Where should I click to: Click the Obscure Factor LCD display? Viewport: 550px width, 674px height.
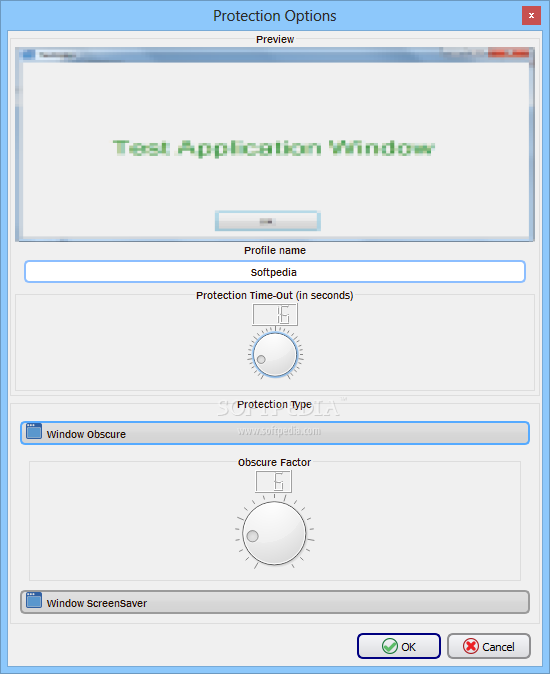tap(274, 481)
